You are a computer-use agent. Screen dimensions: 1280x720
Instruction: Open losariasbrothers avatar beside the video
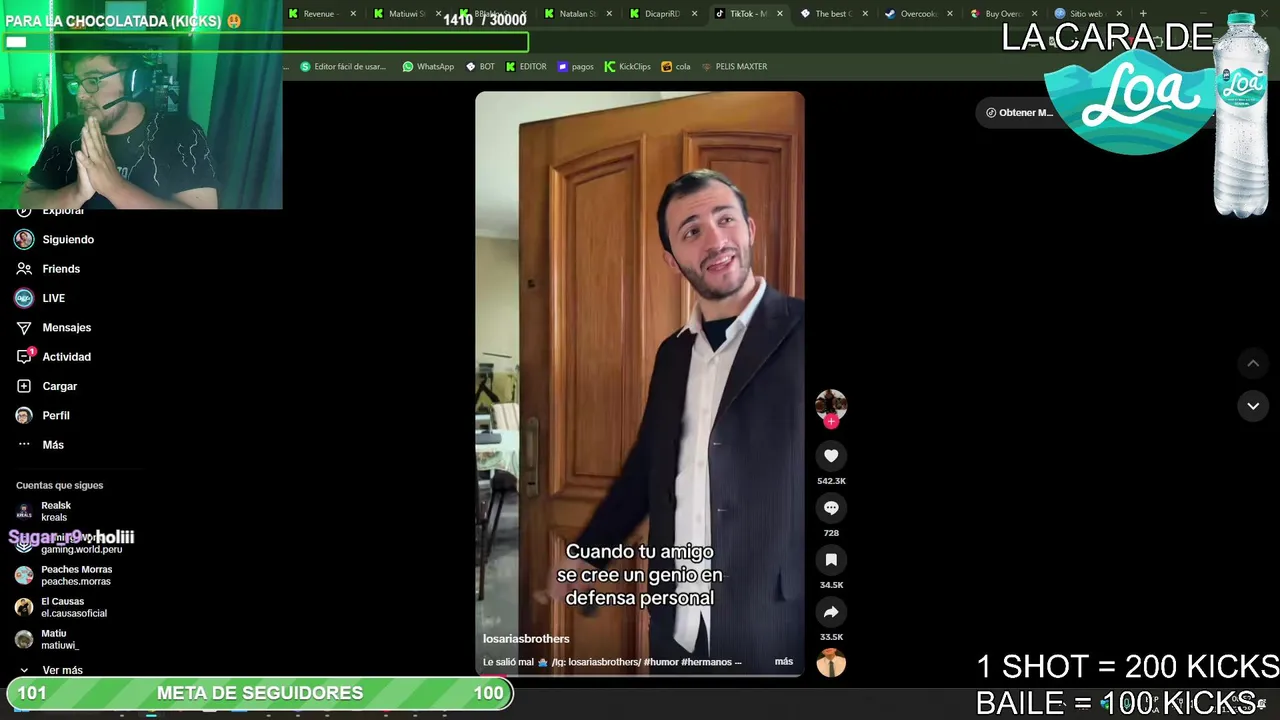[x=831, y=404]
